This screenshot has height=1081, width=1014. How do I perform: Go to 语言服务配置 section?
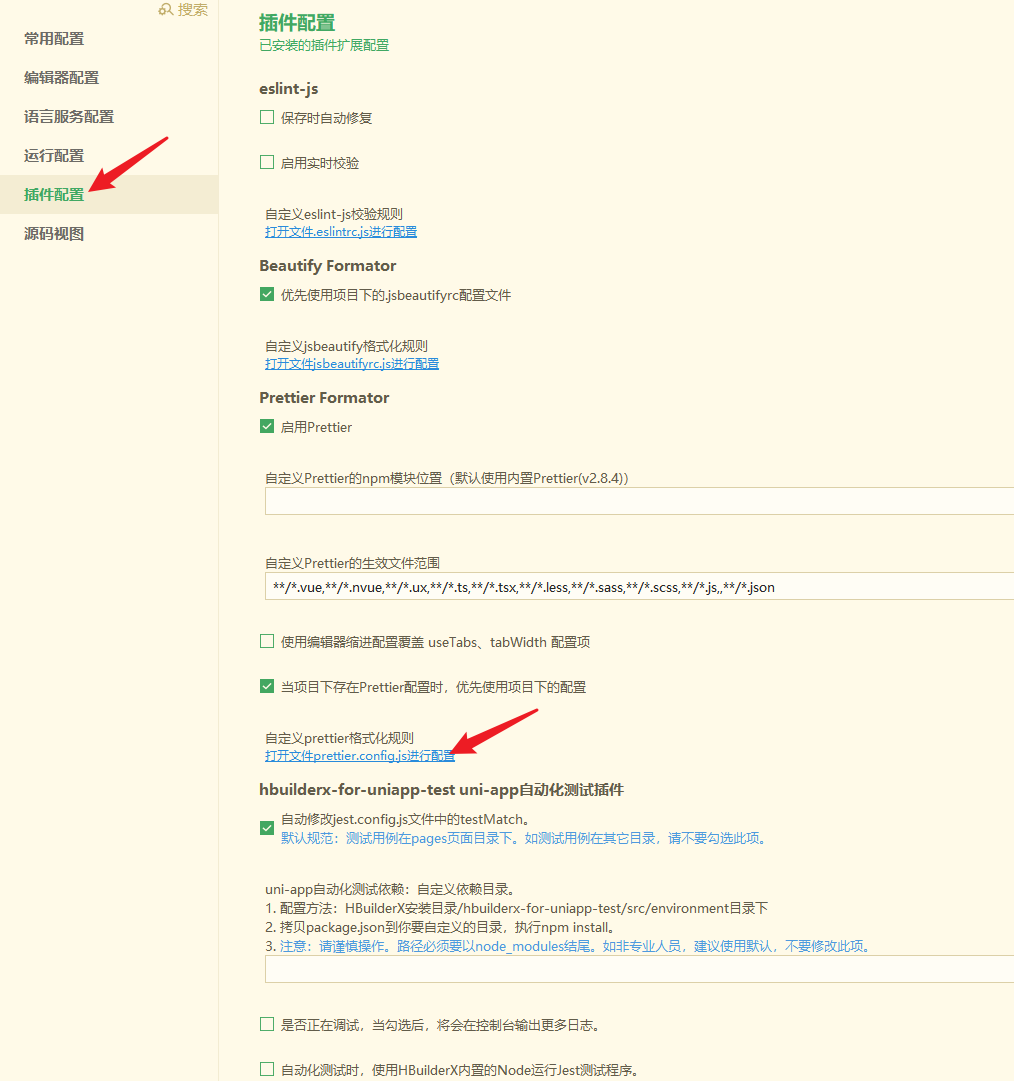tap(69, 117)
